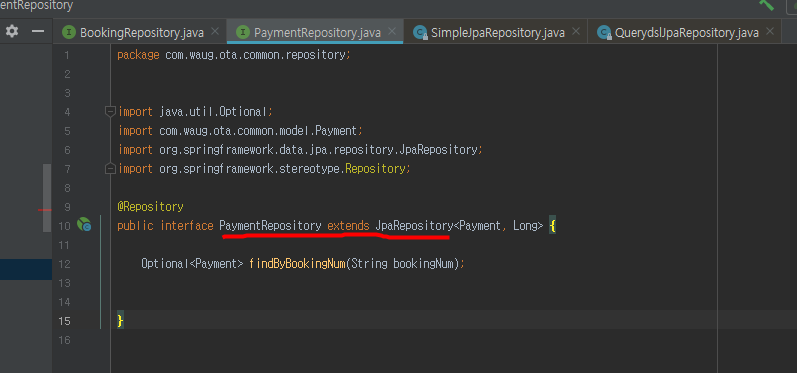797x373 pixels.
Task: Click the com.waug.ota.common.model.Payment import
Action: point(240,131)
